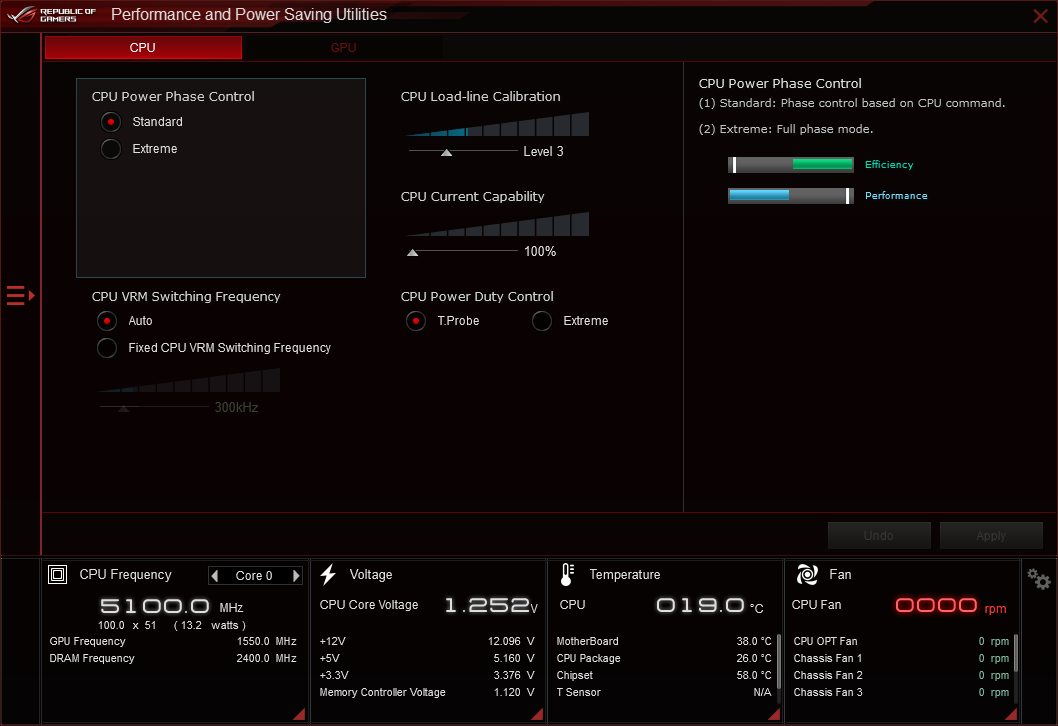The height and width of the screenshot is (726, 1058).
Task: Adjust VRM switching frequency 300kHz slider
Action: pyautogui.click(x=123, y=408)
